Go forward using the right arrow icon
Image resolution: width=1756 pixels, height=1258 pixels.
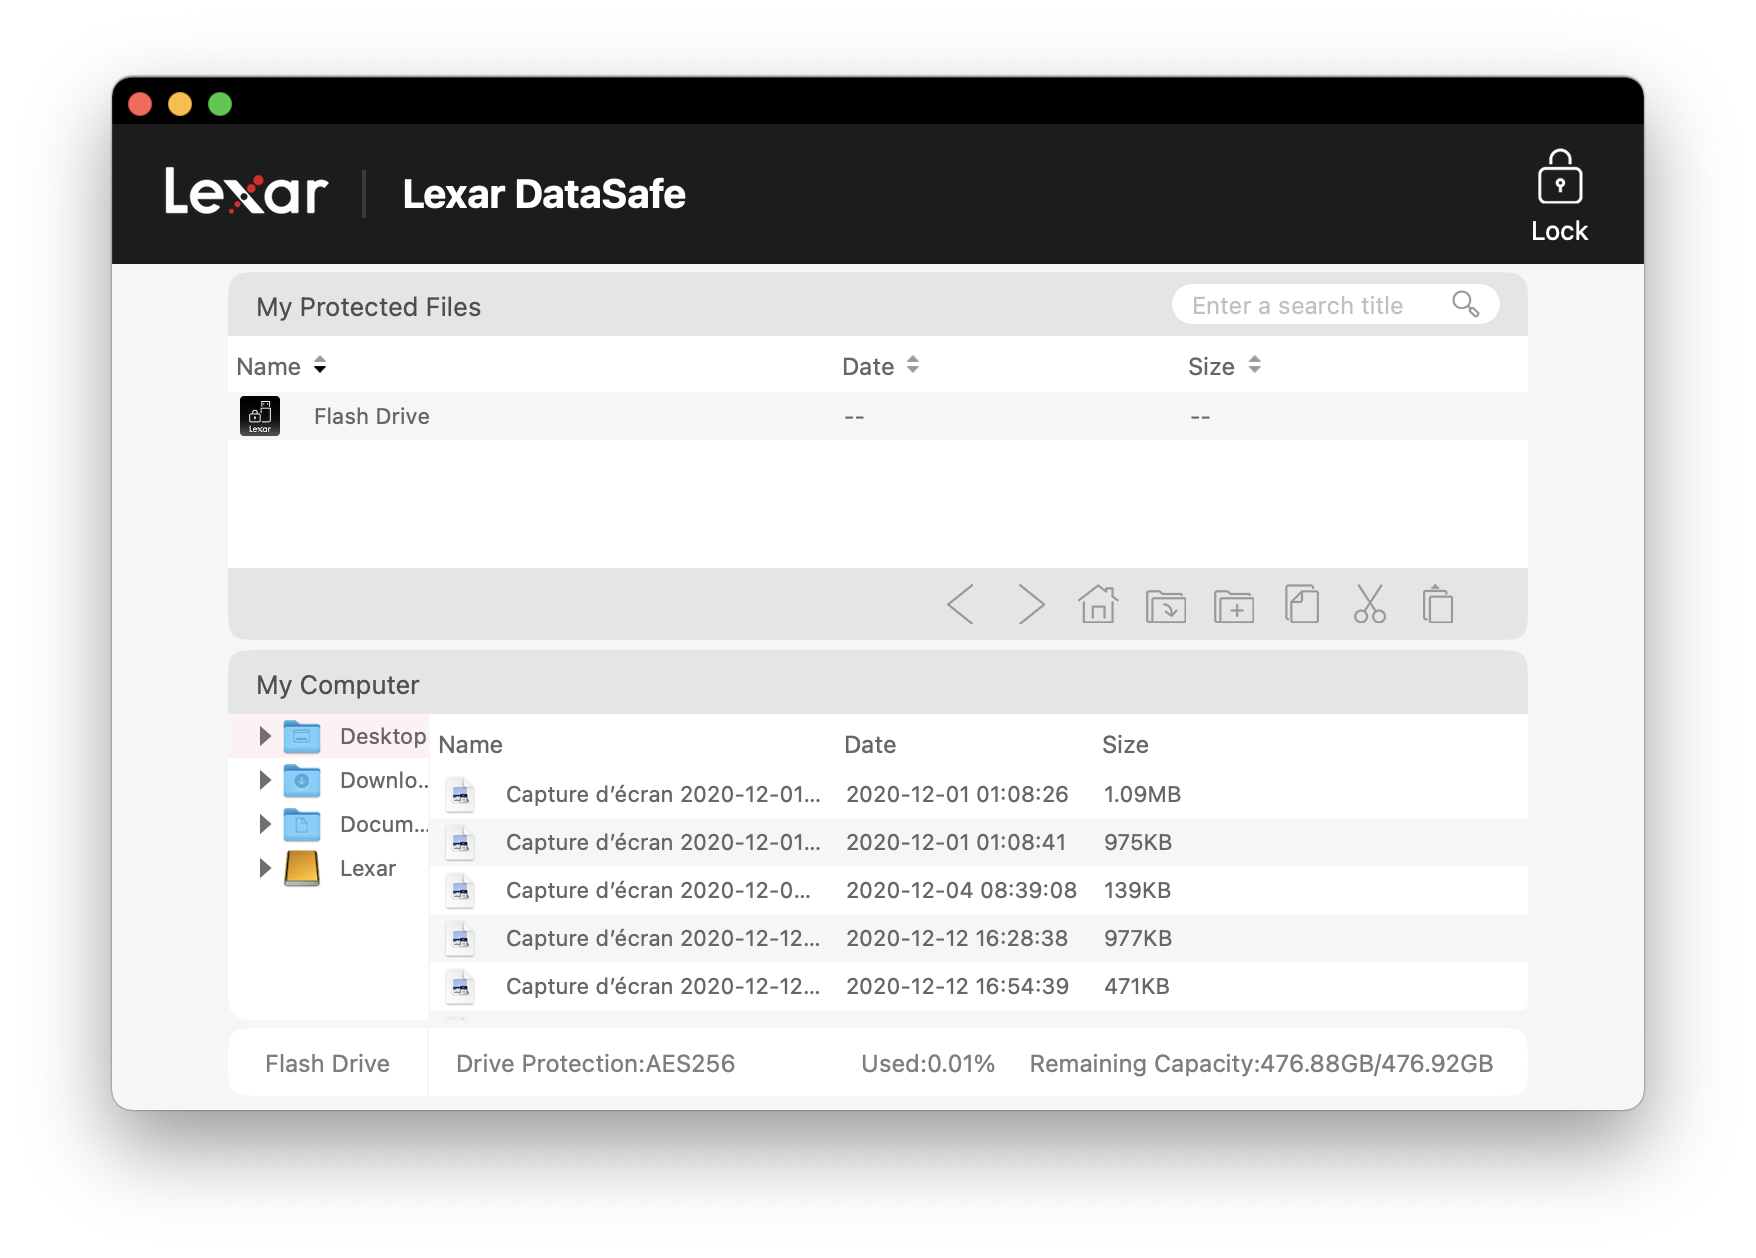(x=1030, y=605)
